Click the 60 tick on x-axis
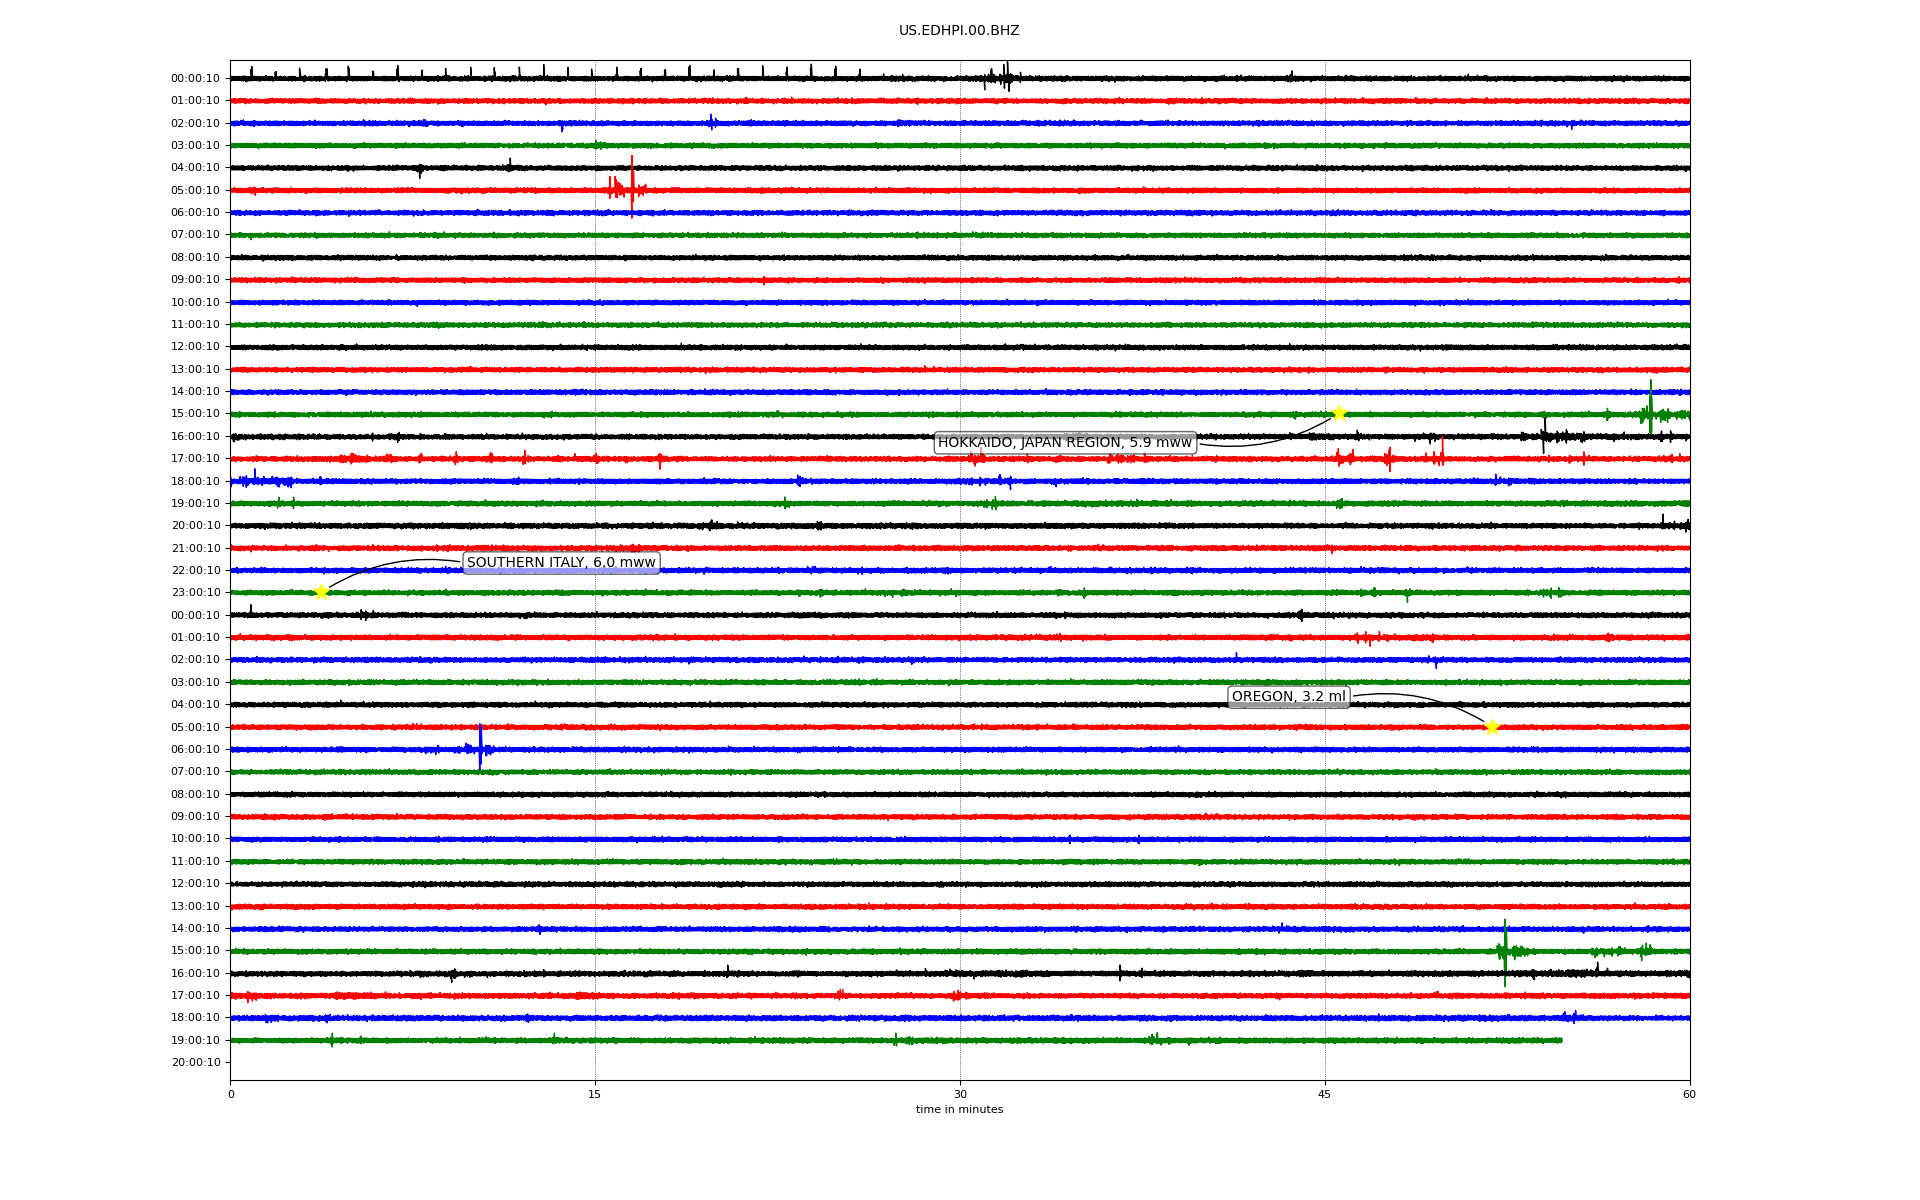Image resolution: width=1920 pixels, height=1200 pixels. 1689,1094
